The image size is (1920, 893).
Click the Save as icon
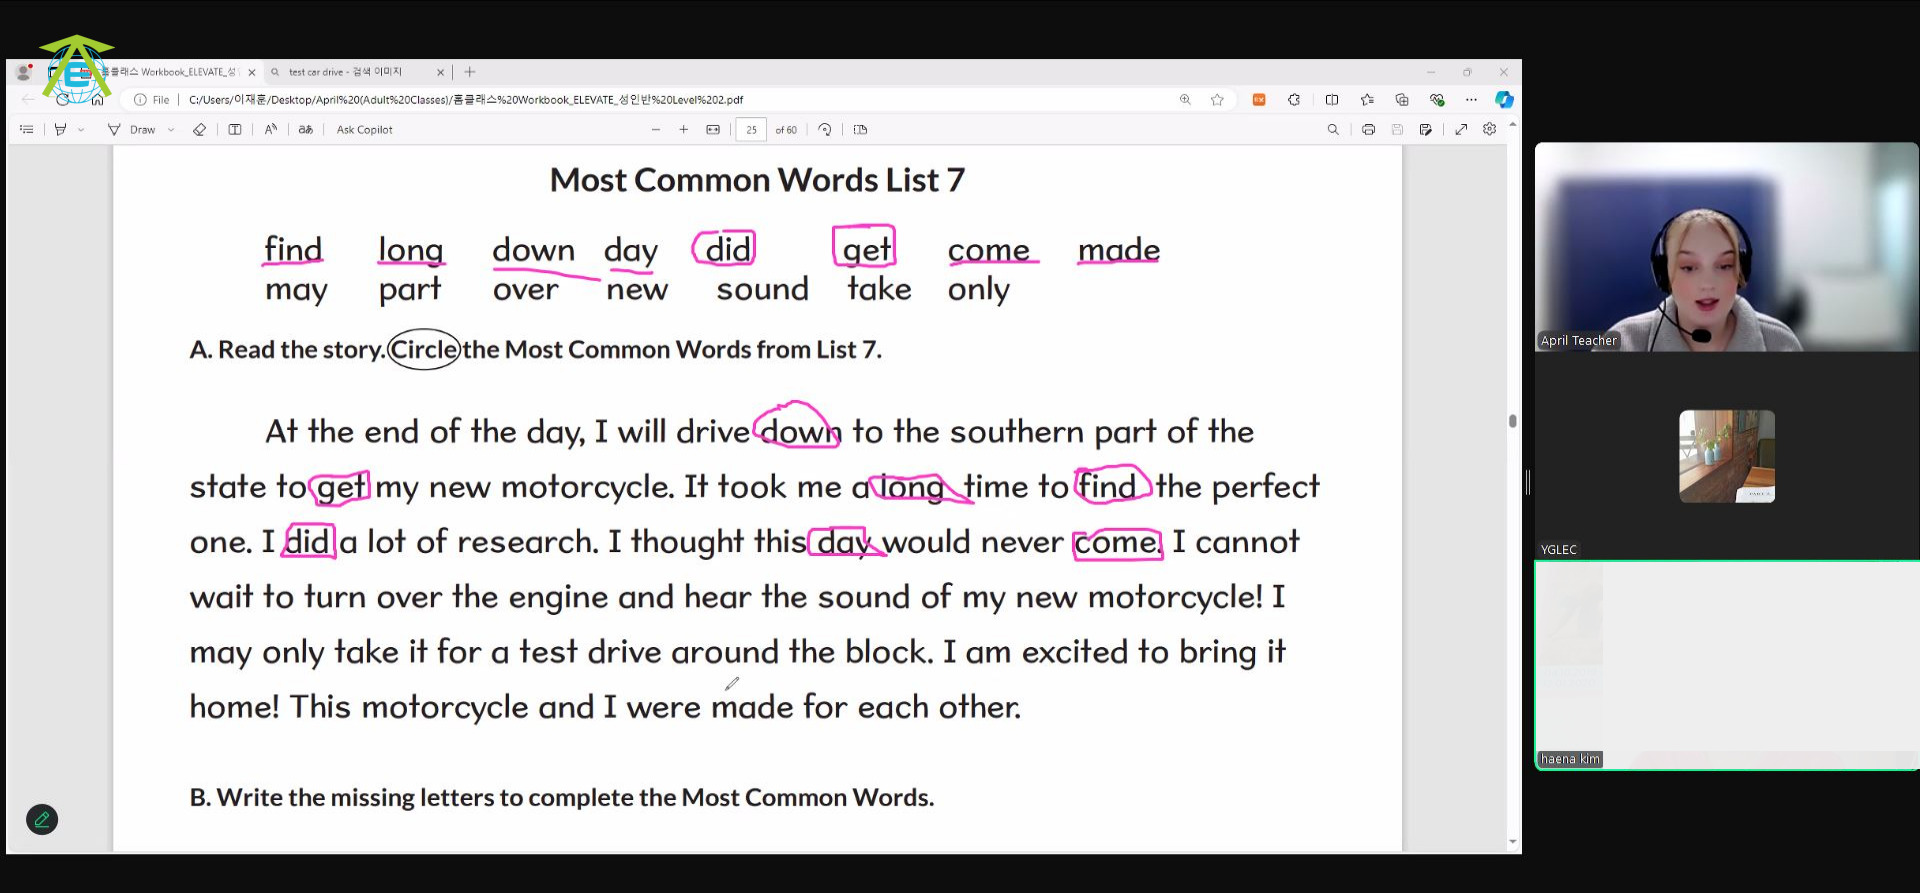(x=1426, y=130)
